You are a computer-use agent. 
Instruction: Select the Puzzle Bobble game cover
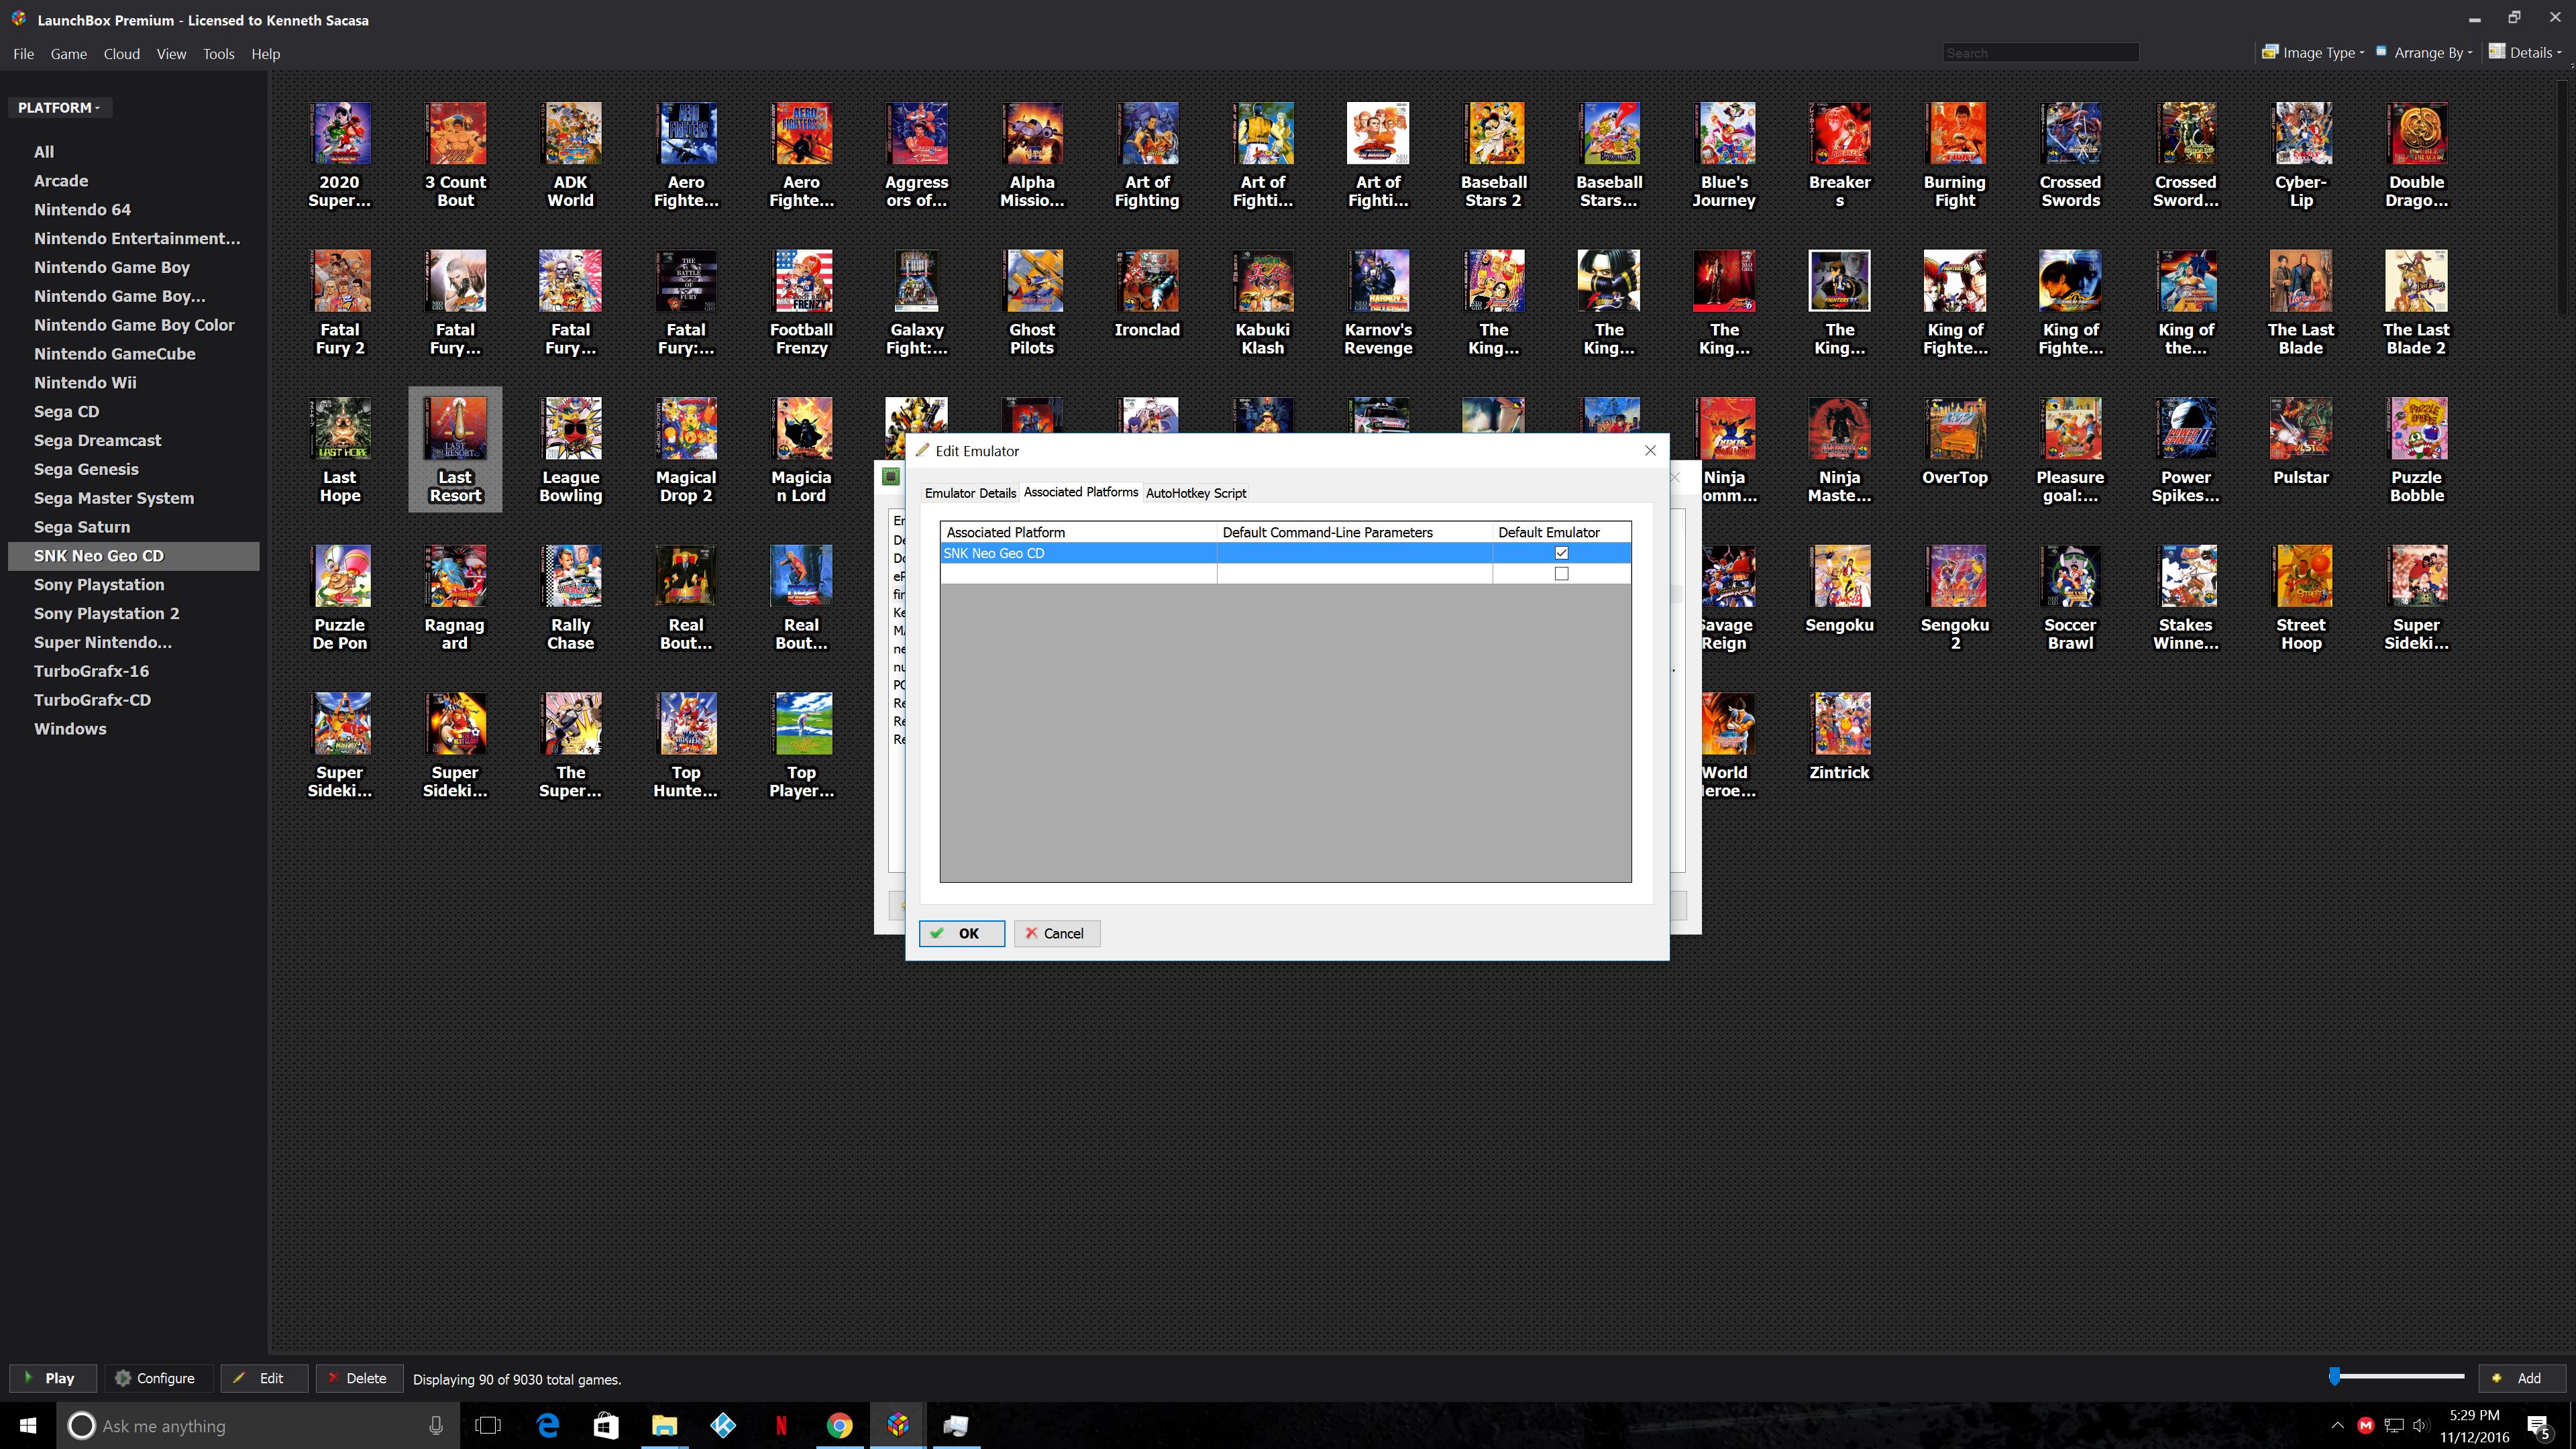(x=2417, y=428)
